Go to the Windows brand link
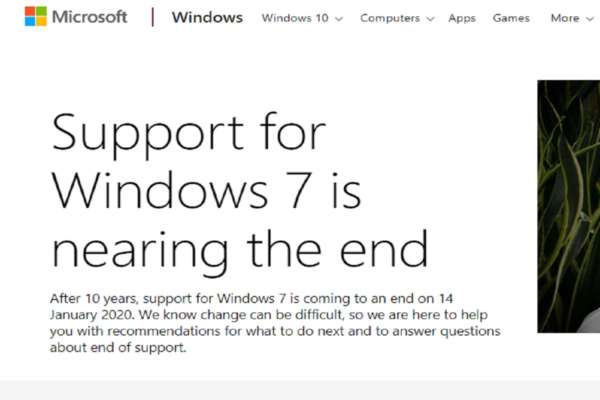 207,18
